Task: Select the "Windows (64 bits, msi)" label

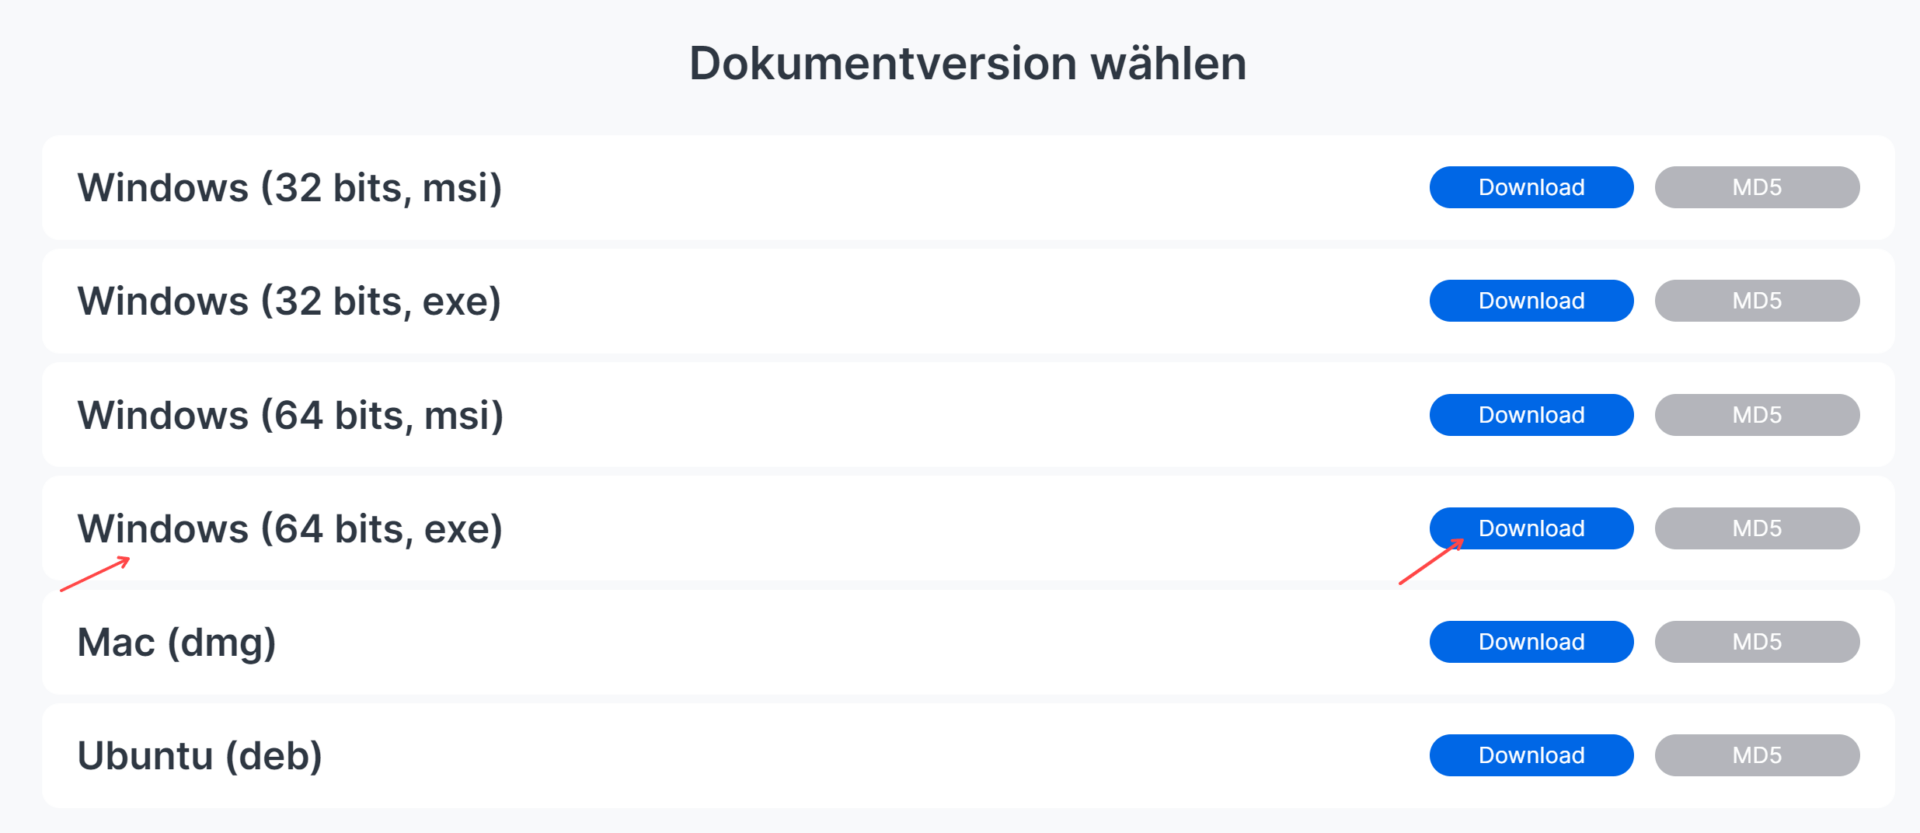Action: 290,415
